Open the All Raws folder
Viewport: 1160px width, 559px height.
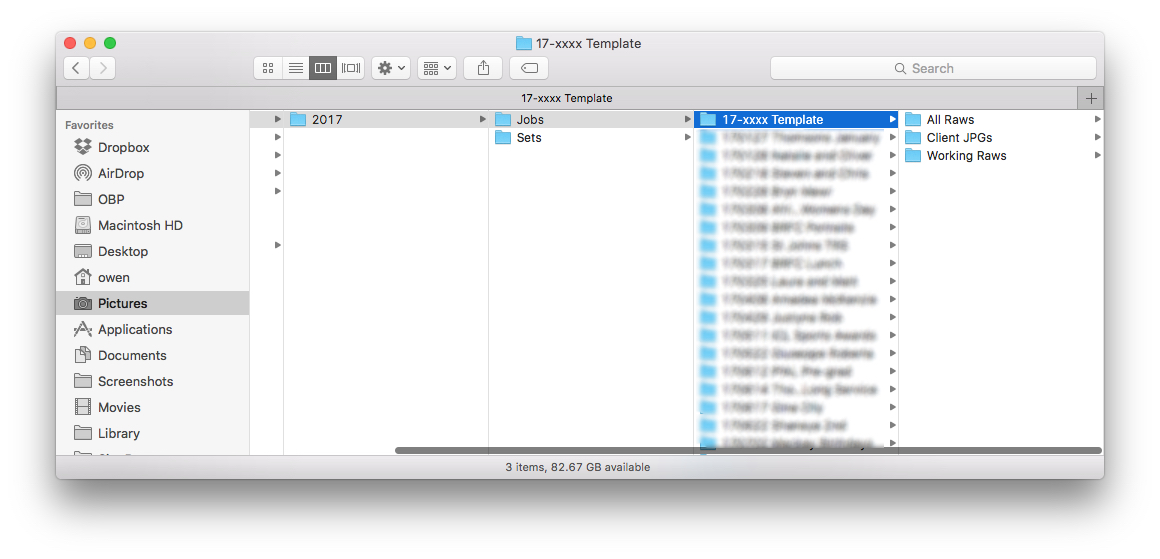click(x=949, y=119)
